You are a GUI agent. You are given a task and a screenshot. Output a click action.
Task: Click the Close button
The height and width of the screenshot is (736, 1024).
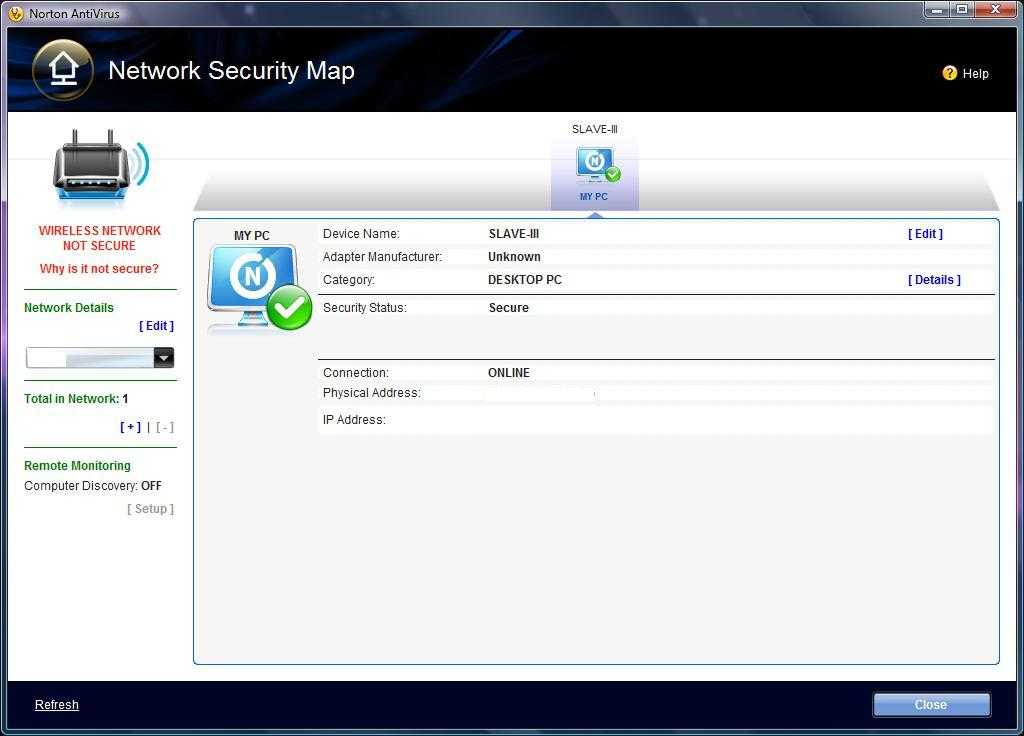click(931, 705)
